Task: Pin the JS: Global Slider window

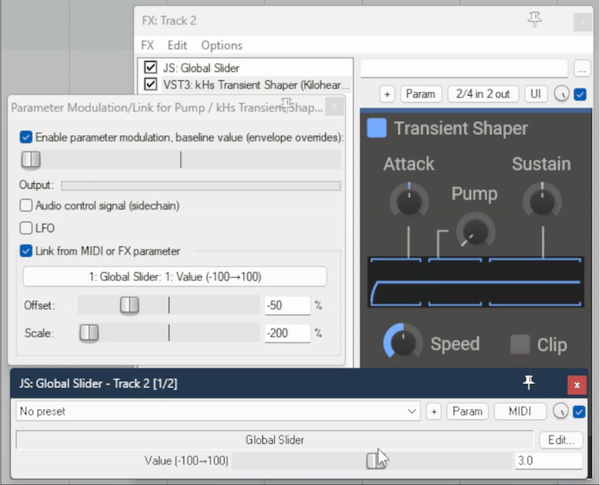Action: pyautogui.click(x=529, y=384)
